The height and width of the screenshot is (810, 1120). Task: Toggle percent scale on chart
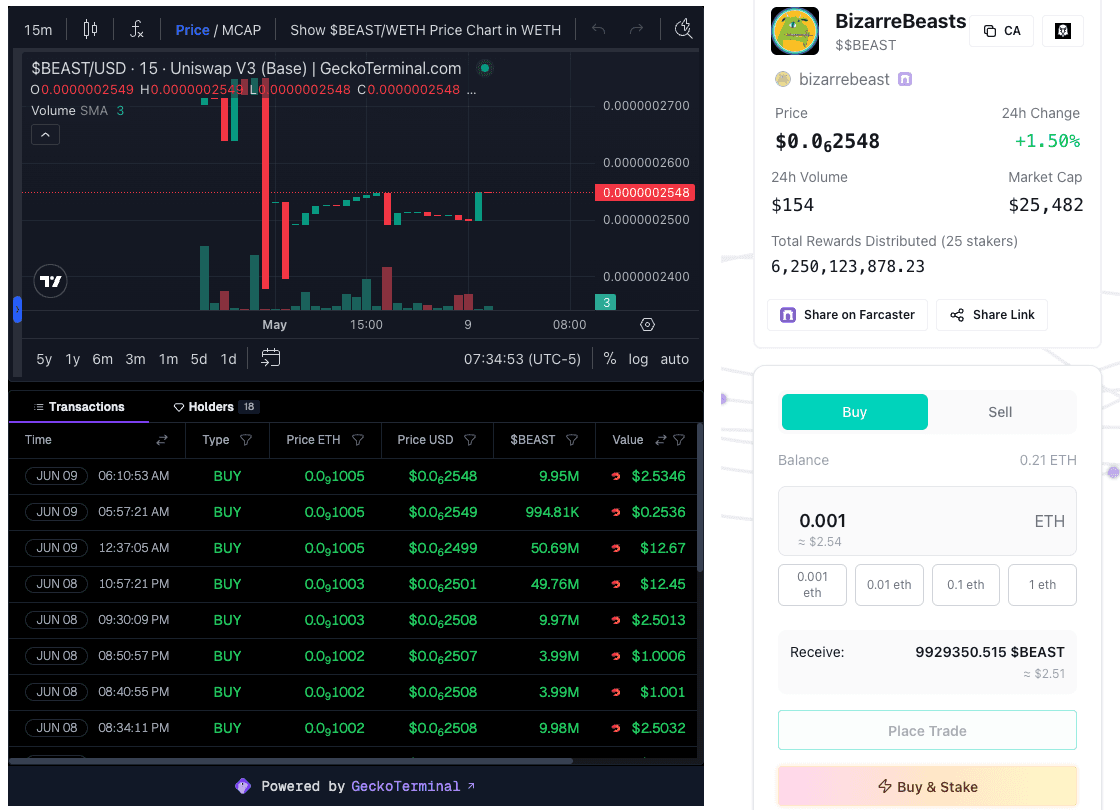click(609, 359)
